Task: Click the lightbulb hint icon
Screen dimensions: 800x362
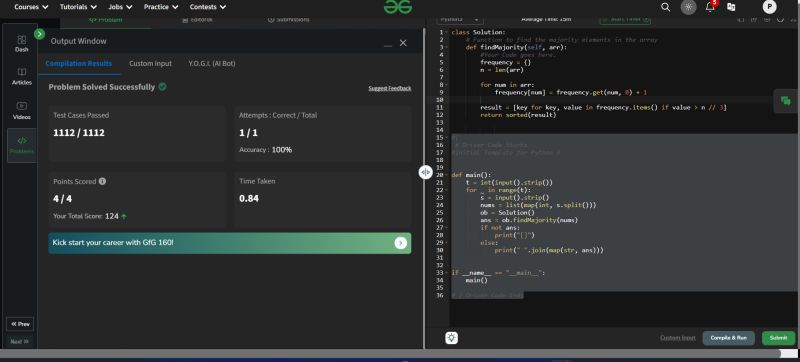Action: (x=452, y=338)
